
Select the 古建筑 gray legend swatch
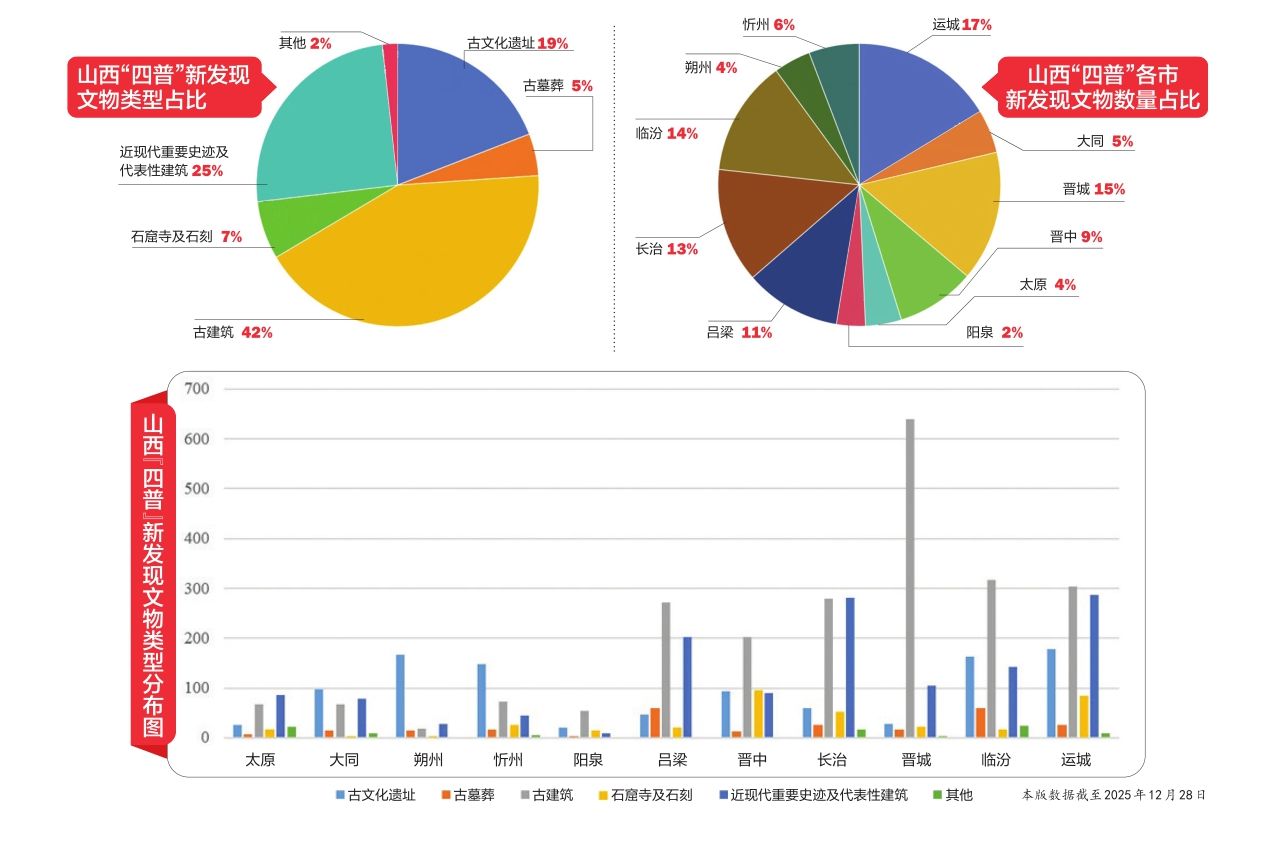(x=524, y=796)
